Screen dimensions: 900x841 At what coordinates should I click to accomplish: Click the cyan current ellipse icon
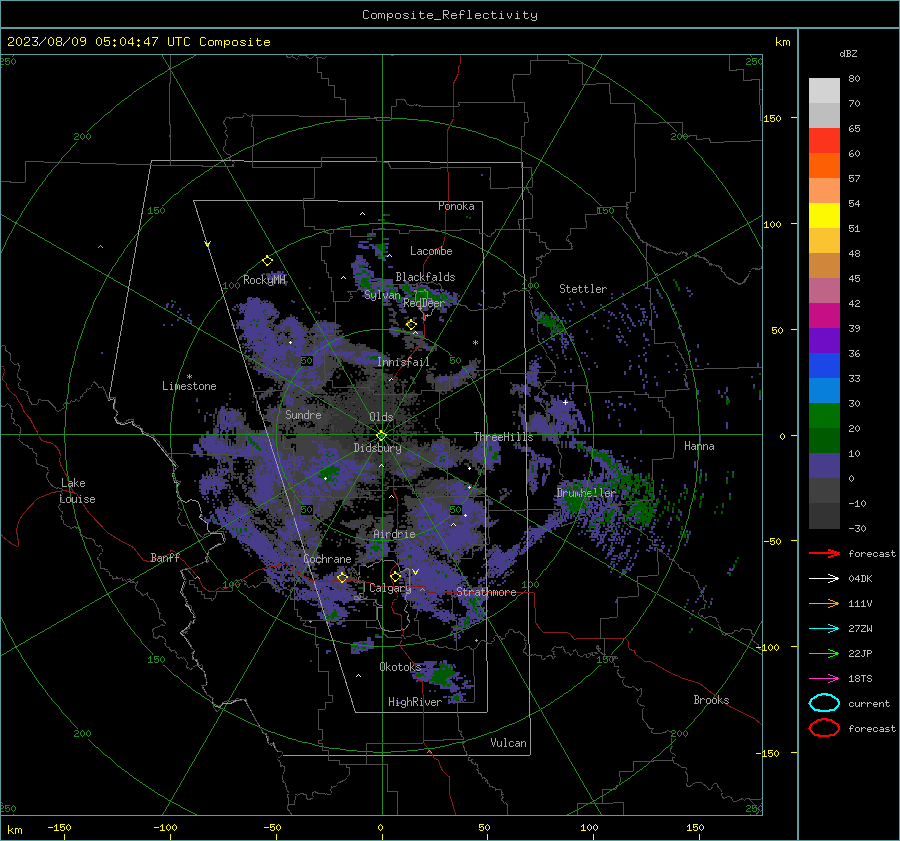coord(824,703)
